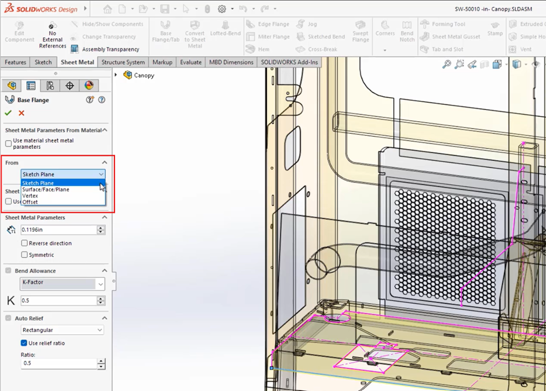Open DisplayManager color ball tab icon
This screenshot has height=391, width=546.
coord(89,85)
